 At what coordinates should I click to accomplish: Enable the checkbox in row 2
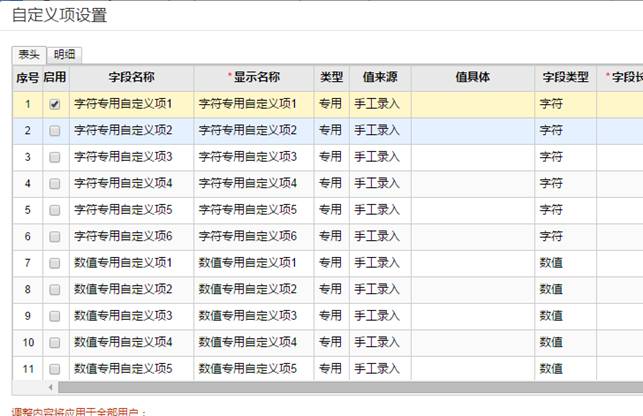pos(55,130)
